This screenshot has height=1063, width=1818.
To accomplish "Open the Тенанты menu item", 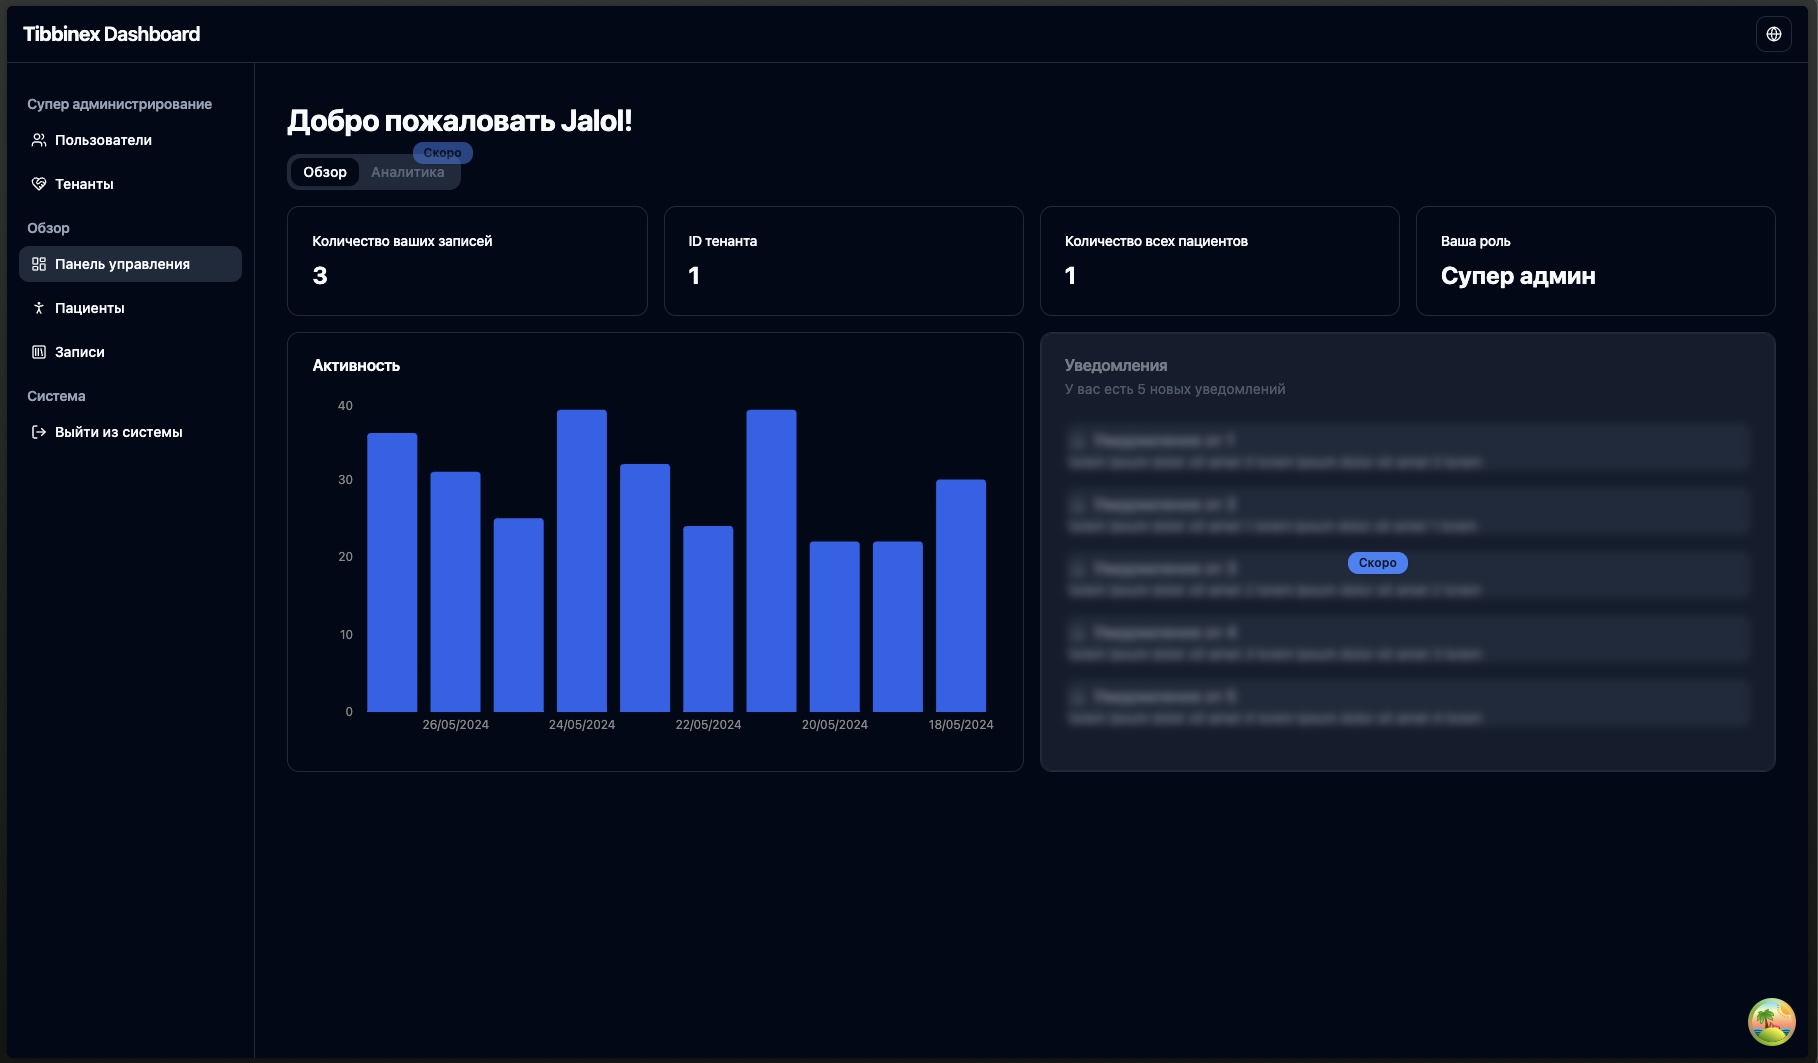I will click(130, 184).
